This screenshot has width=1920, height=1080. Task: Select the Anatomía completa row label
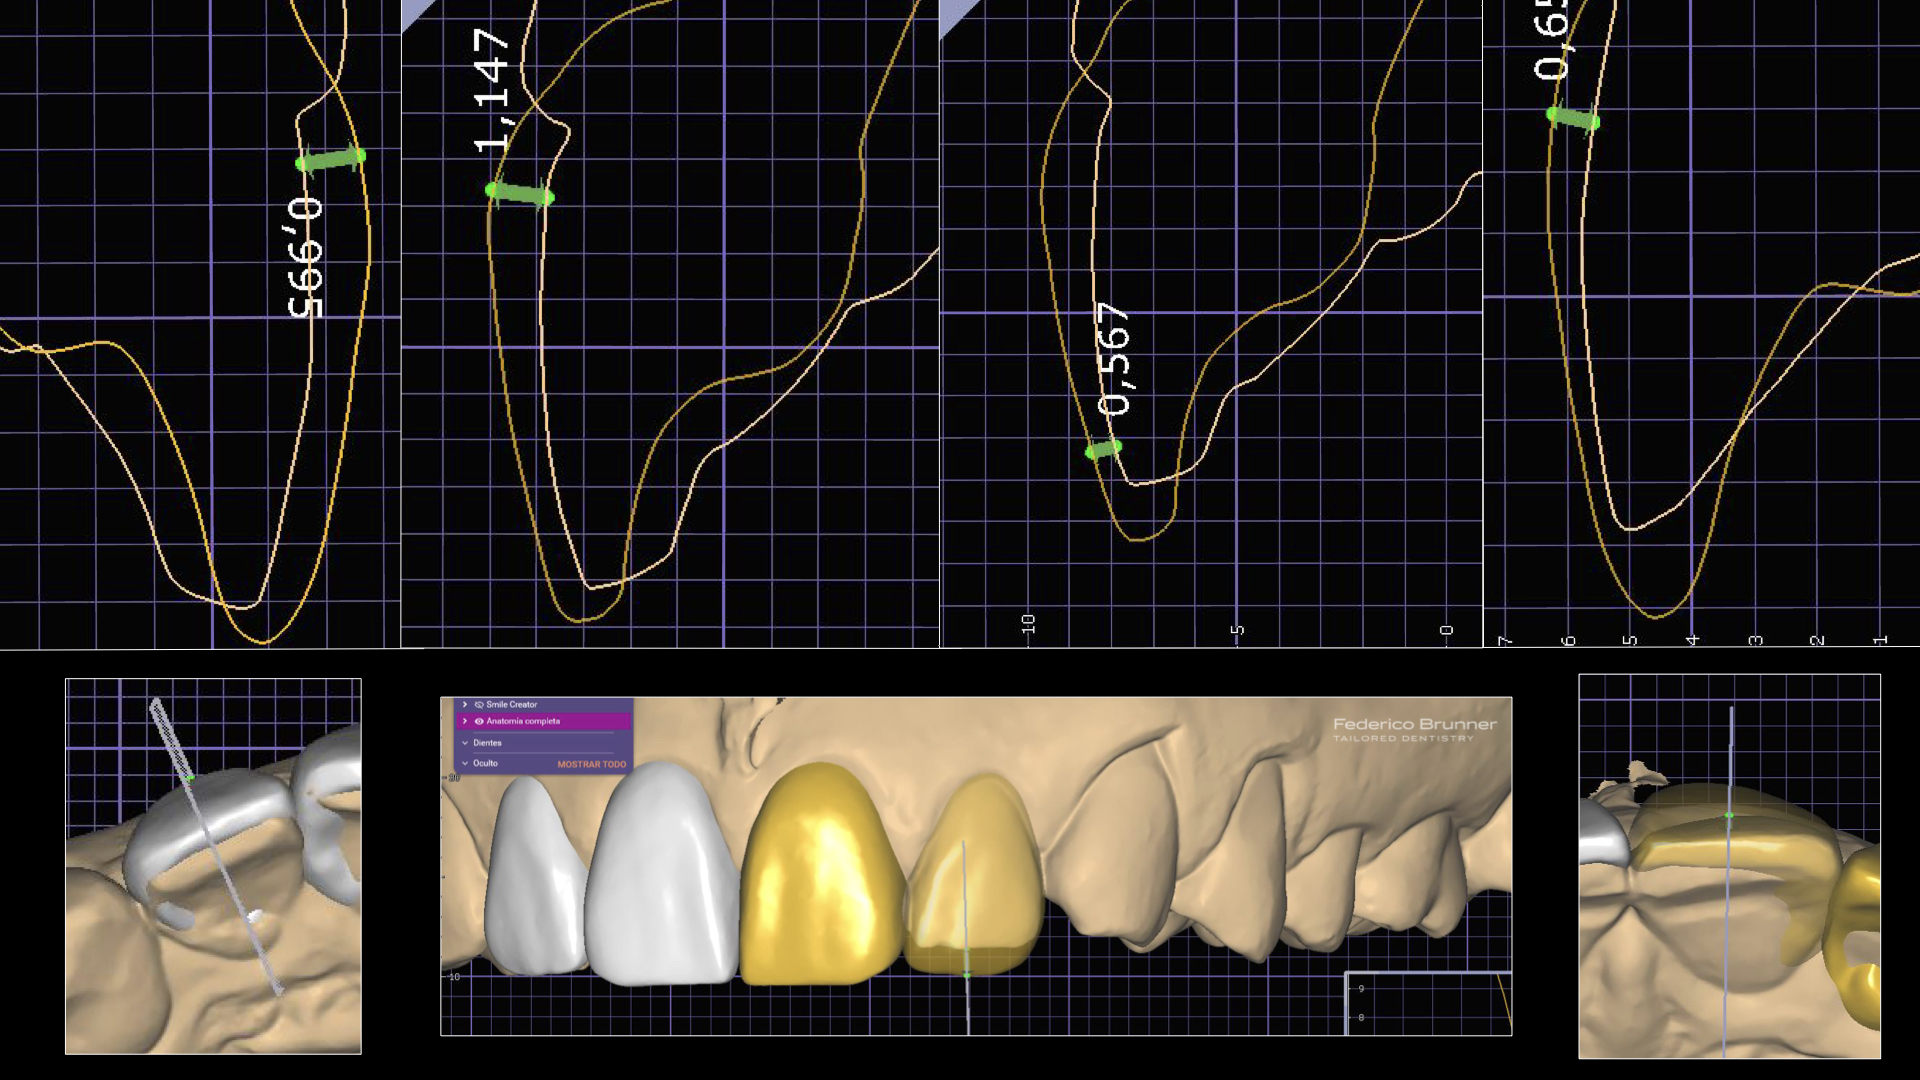tap(523, 721)
